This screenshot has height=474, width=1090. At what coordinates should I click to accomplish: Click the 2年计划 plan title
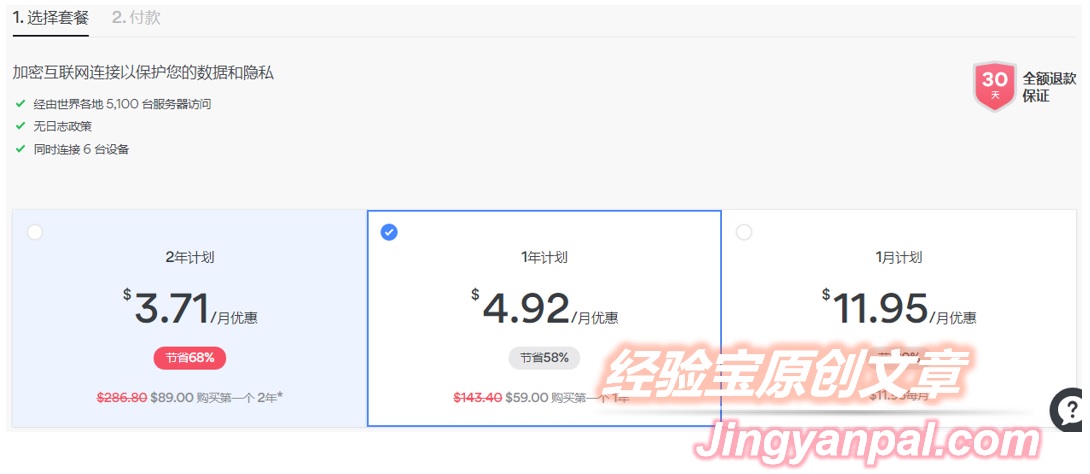(190, 257)
